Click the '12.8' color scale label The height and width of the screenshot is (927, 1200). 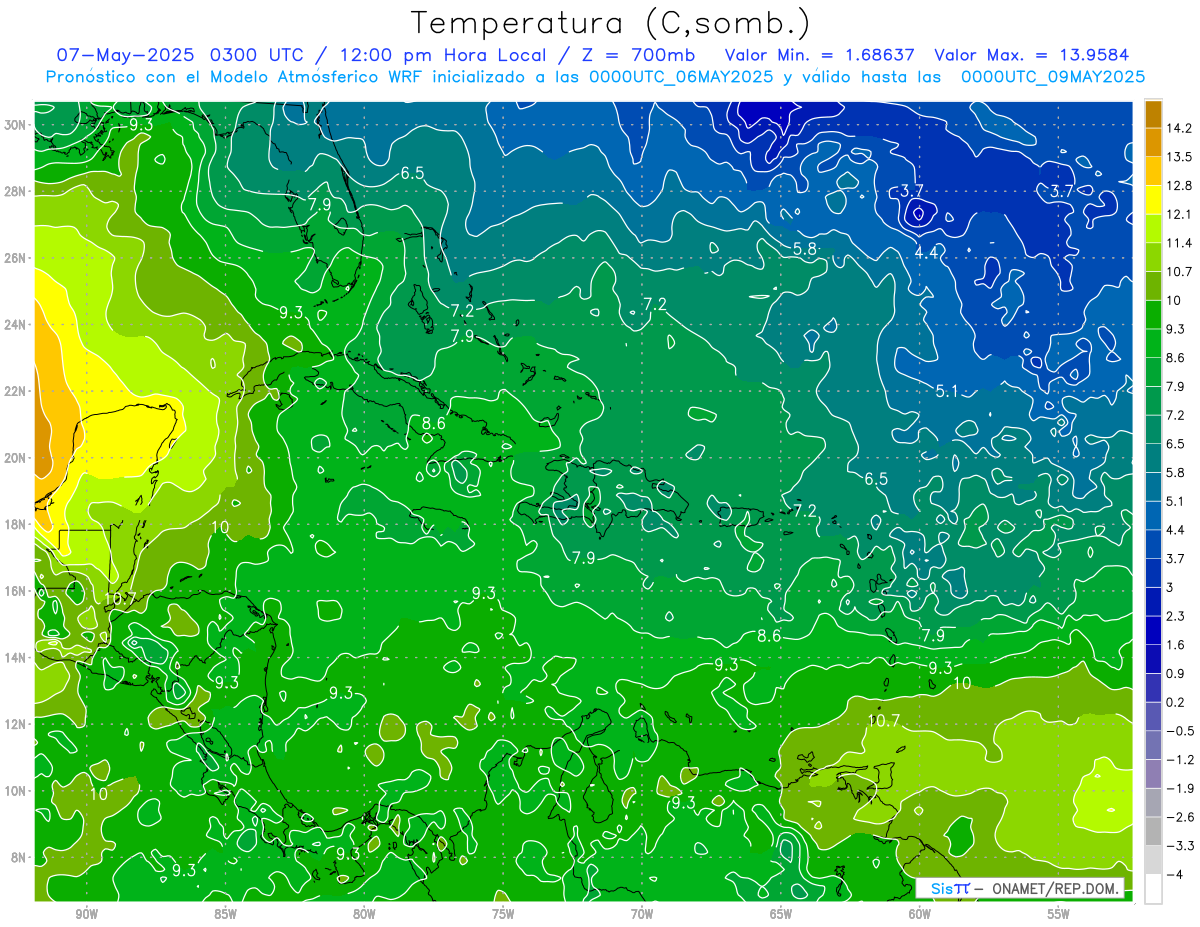pos(1181,186)
